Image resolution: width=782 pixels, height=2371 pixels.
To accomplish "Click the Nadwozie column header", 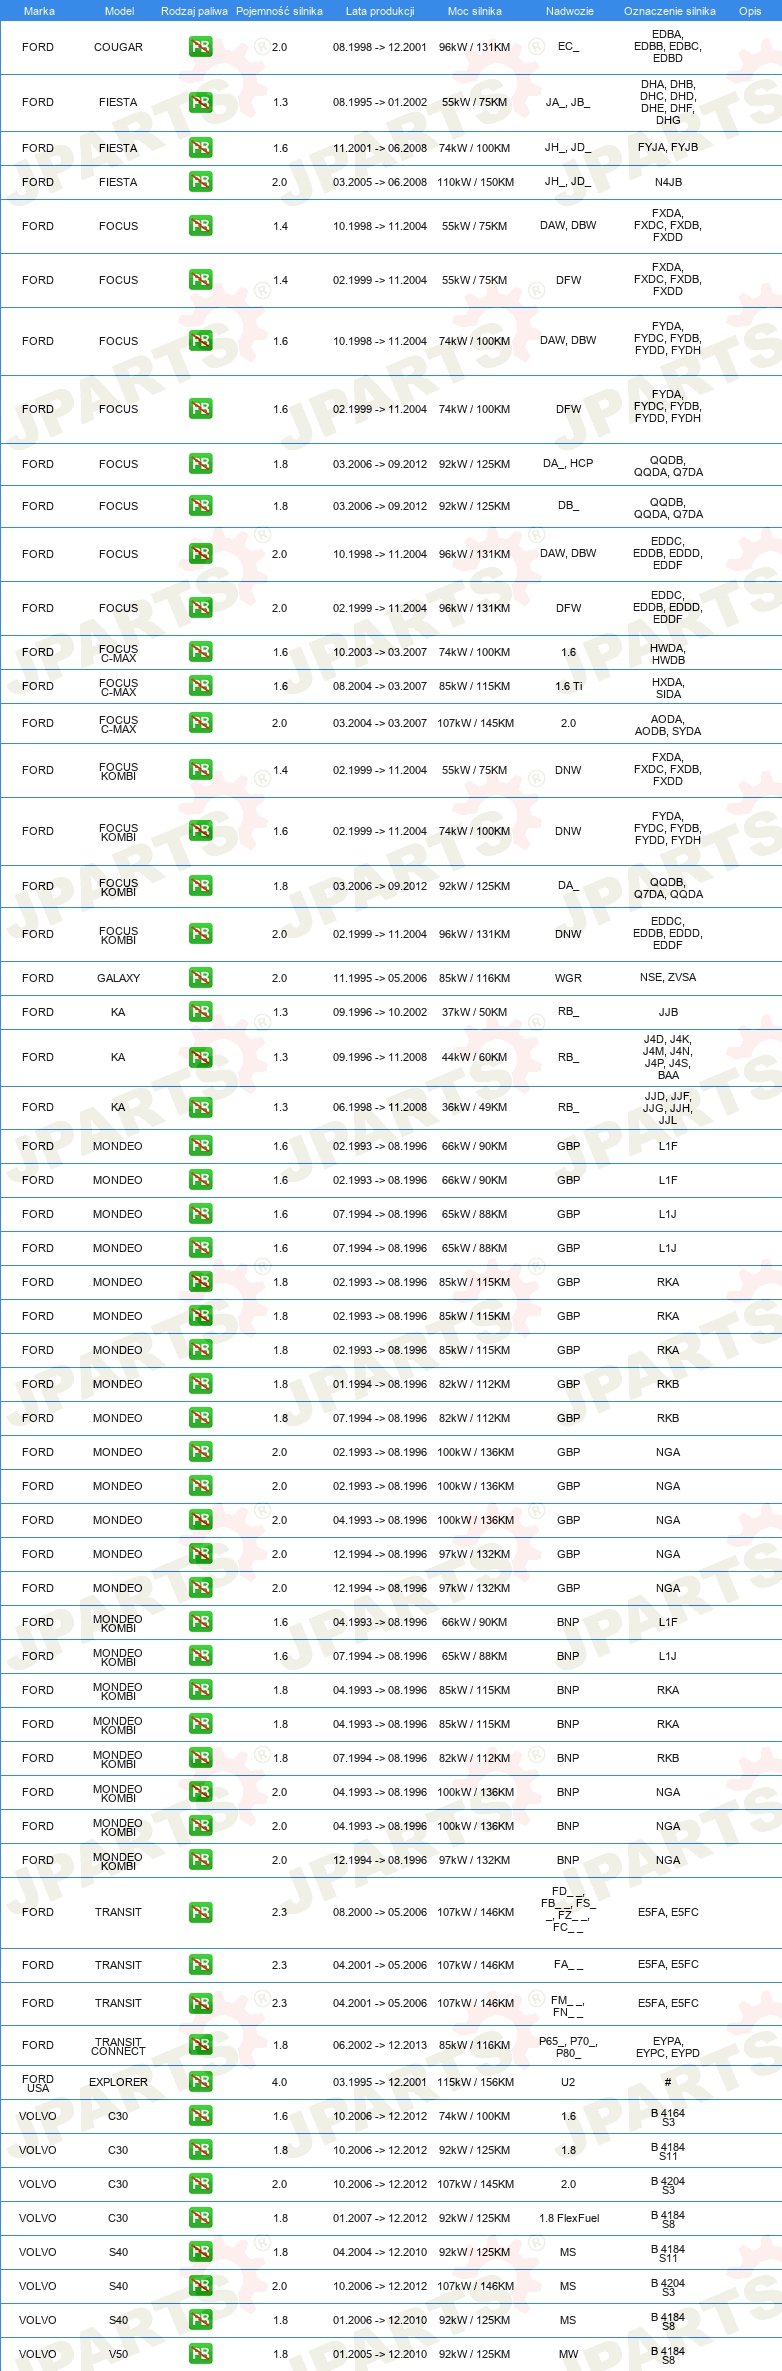I will tap(569, 11).
